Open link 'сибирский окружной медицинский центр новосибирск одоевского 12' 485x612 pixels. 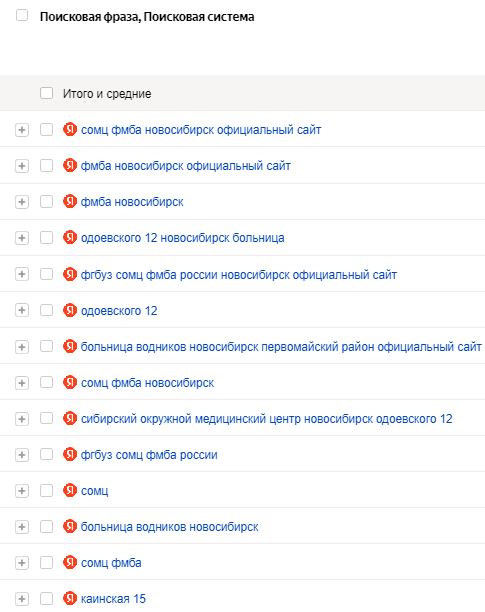pyautogui.click(x=266, y=419)
